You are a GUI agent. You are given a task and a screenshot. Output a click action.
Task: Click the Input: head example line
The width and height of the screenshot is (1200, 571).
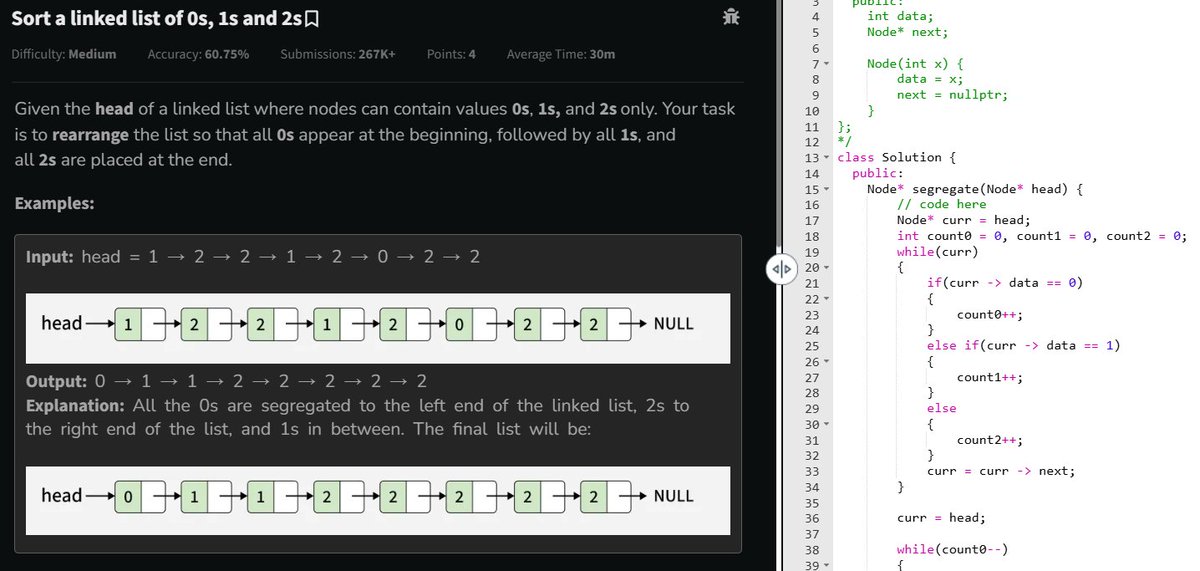click(x=253, y=257)
